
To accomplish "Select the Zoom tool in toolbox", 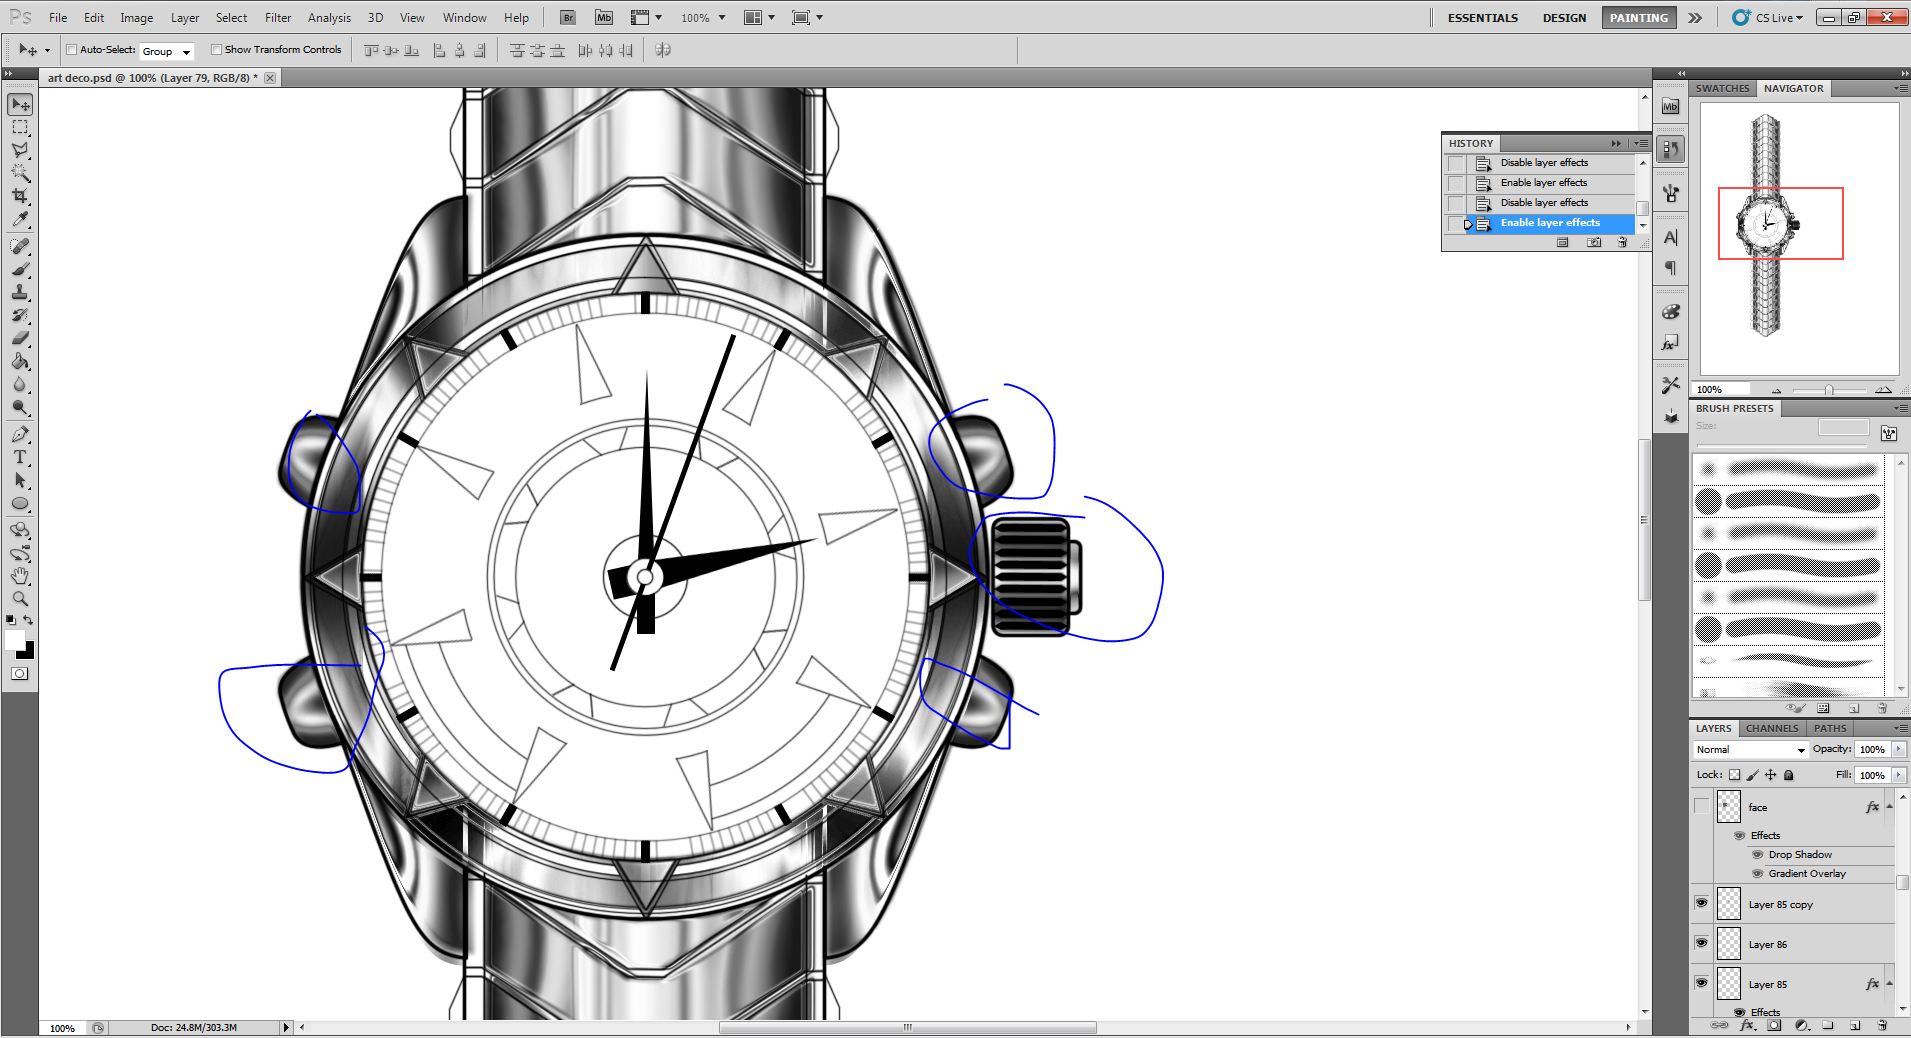I will [x=20, y=599].
